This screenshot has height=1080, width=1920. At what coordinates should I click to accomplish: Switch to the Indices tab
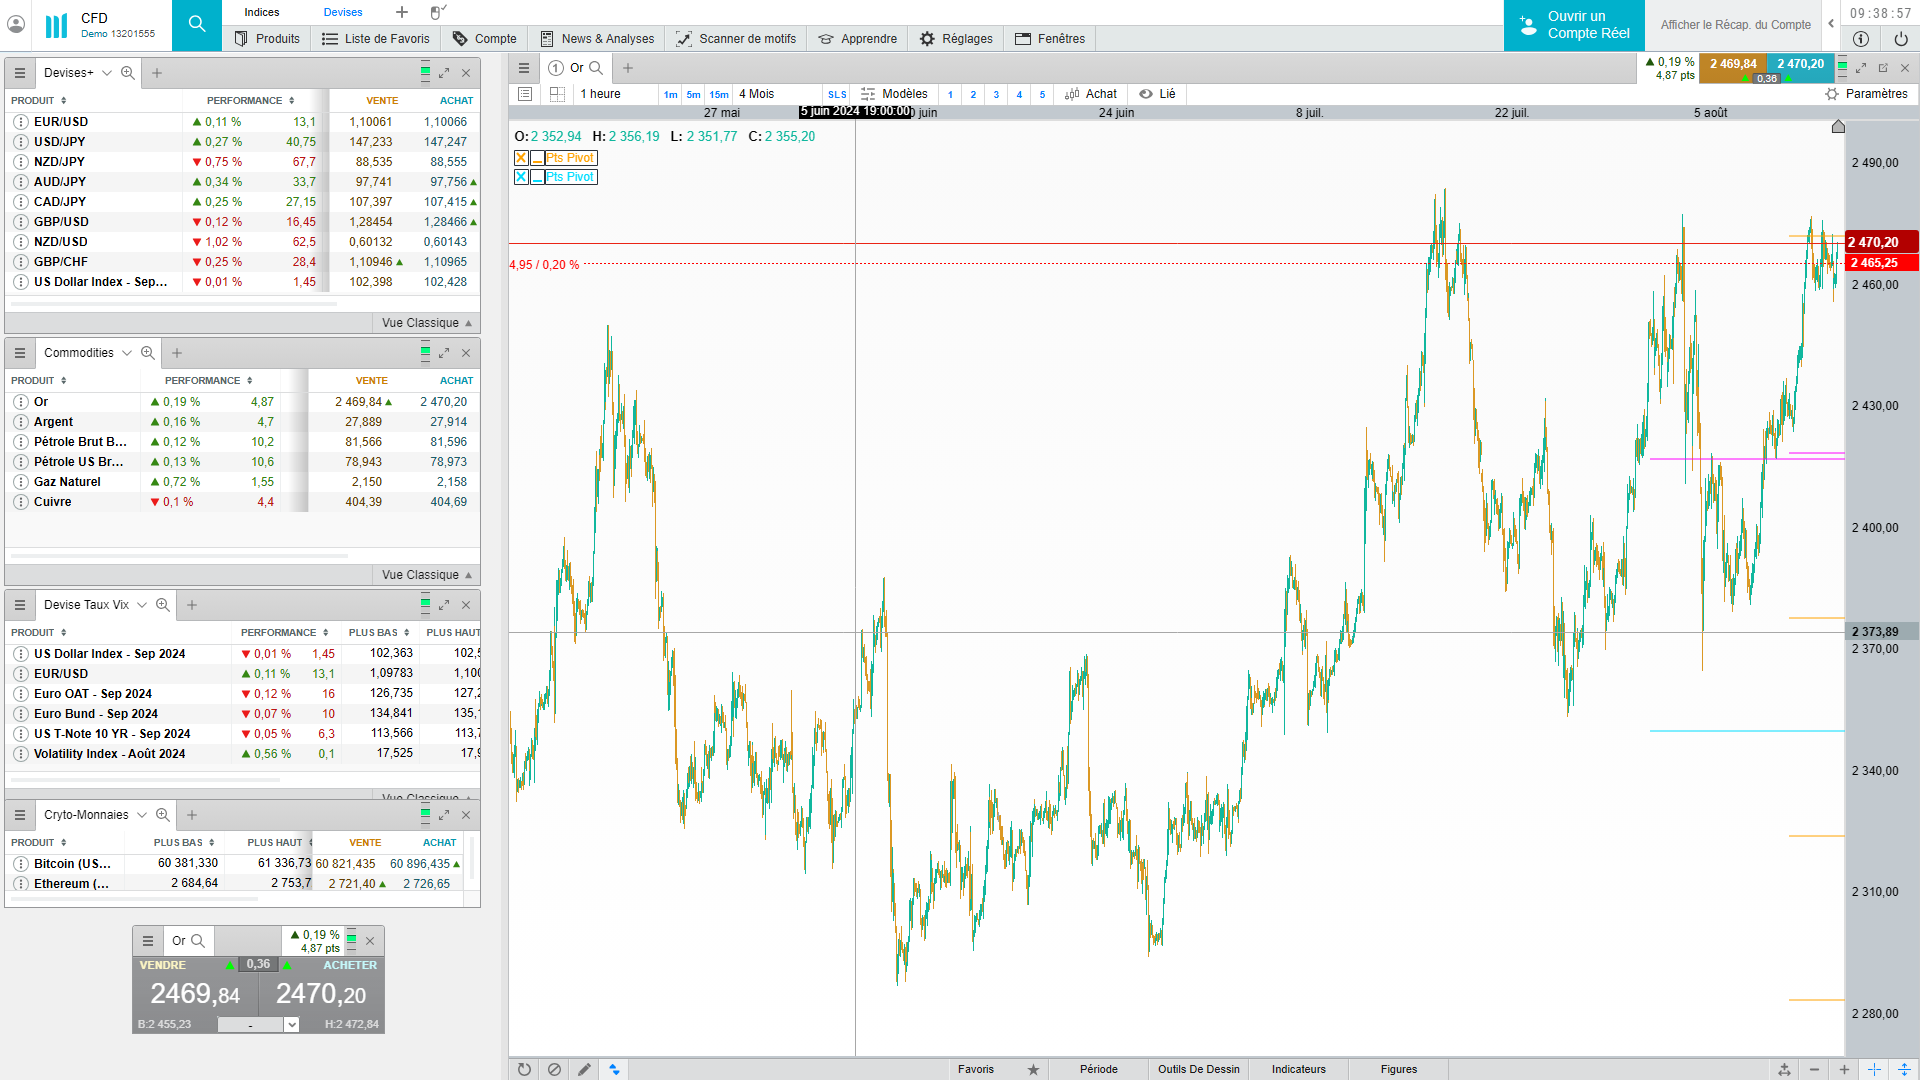coord(262,12)
